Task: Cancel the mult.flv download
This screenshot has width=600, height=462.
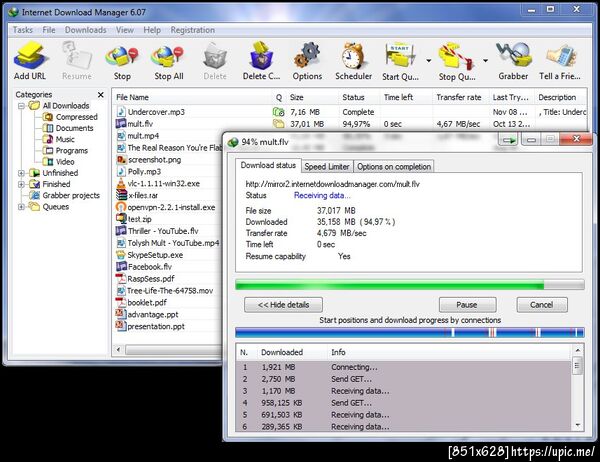Action: click(541, 305)
